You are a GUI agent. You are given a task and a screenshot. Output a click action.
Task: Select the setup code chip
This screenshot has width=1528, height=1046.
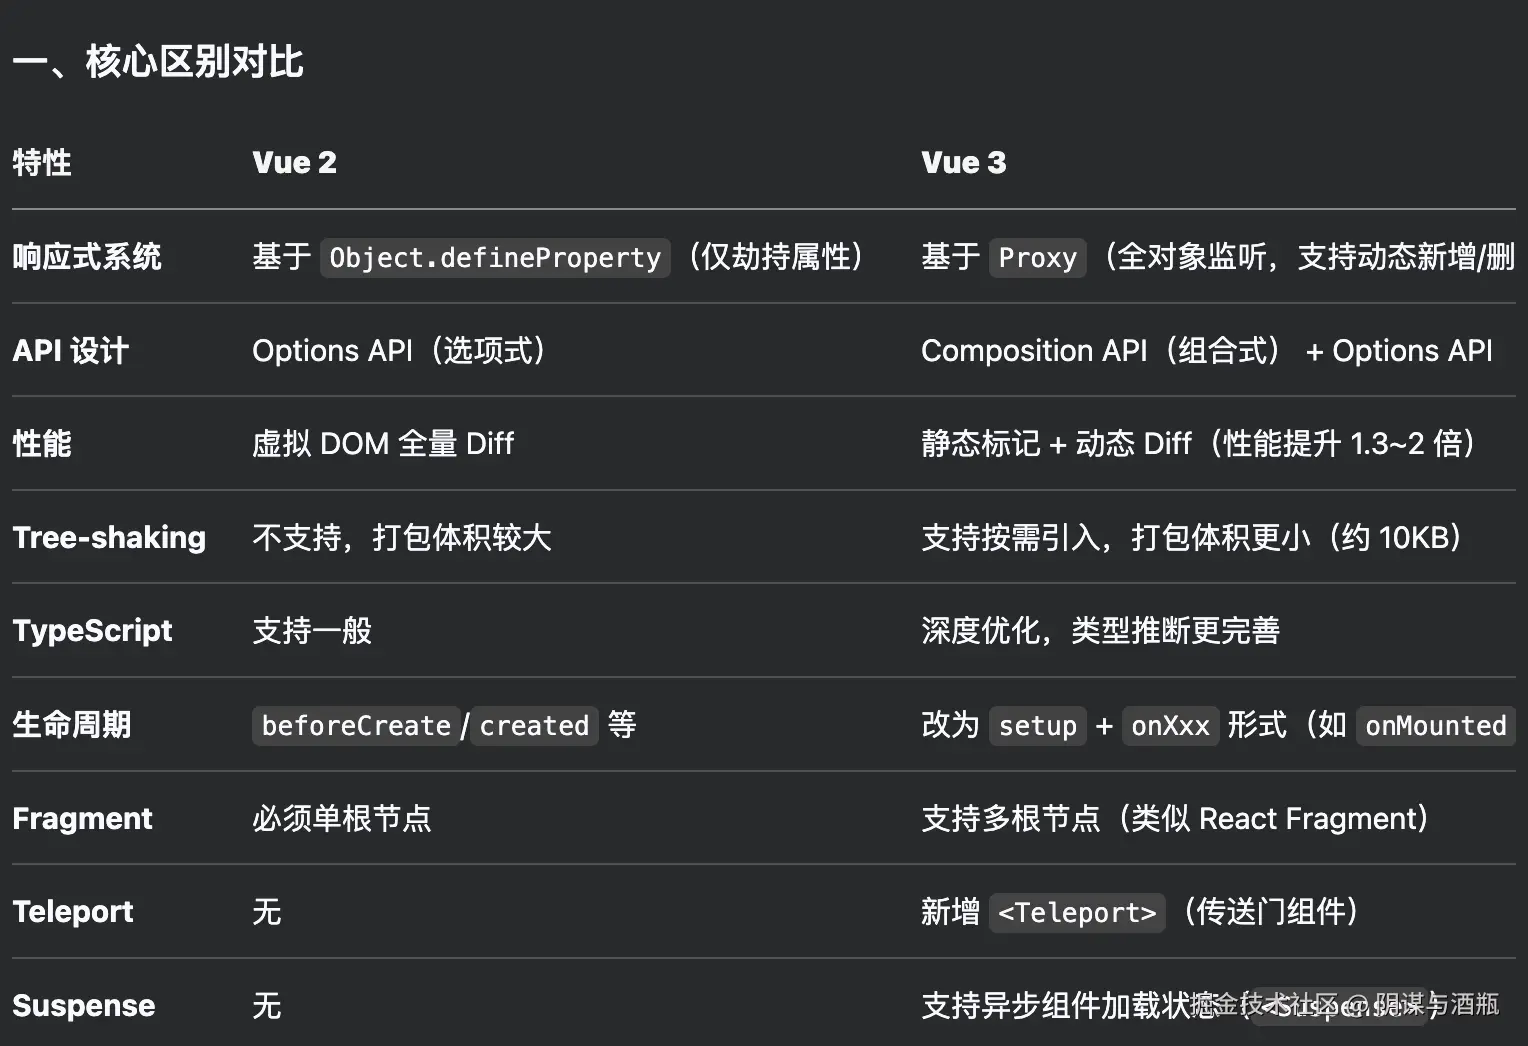(1037, 726)
